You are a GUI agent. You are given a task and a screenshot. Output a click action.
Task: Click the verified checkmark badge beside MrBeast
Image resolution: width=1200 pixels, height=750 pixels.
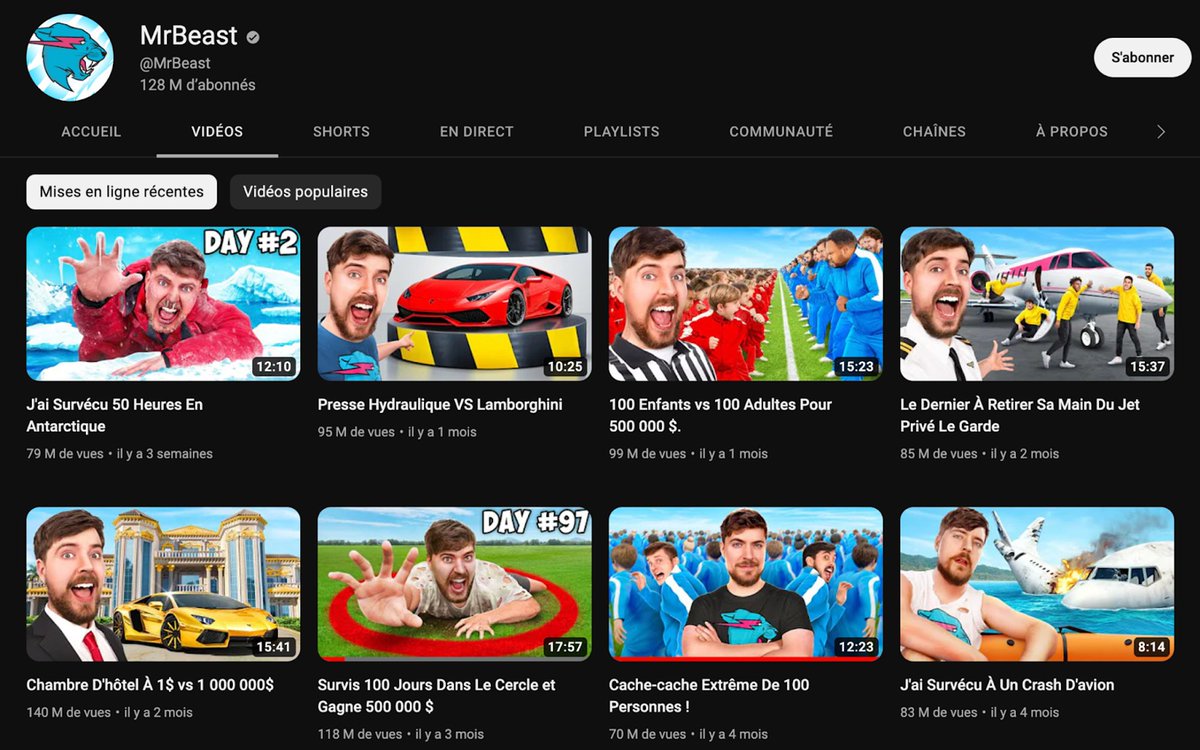coord(253,37)
